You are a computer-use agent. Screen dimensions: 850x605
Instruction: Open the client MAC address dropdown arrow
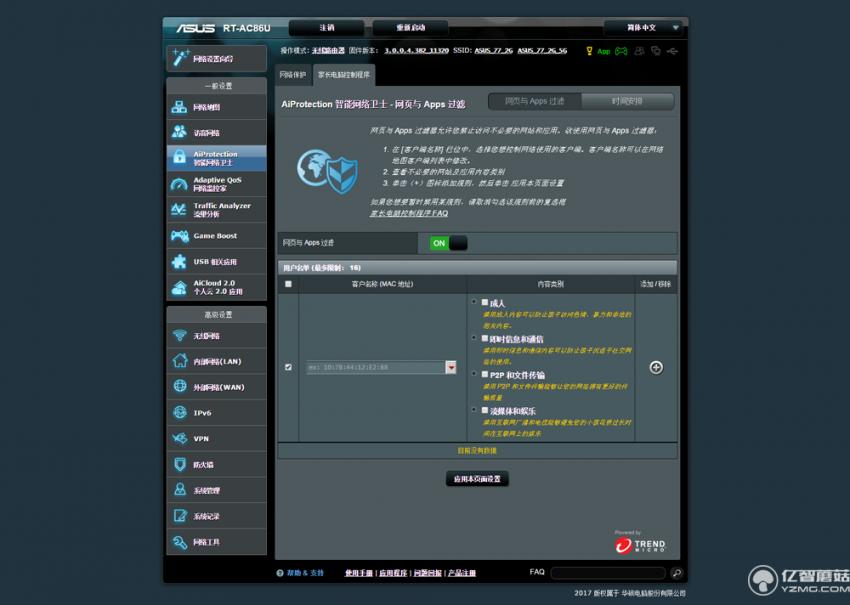pyautogui.click(x=451, y=367)
